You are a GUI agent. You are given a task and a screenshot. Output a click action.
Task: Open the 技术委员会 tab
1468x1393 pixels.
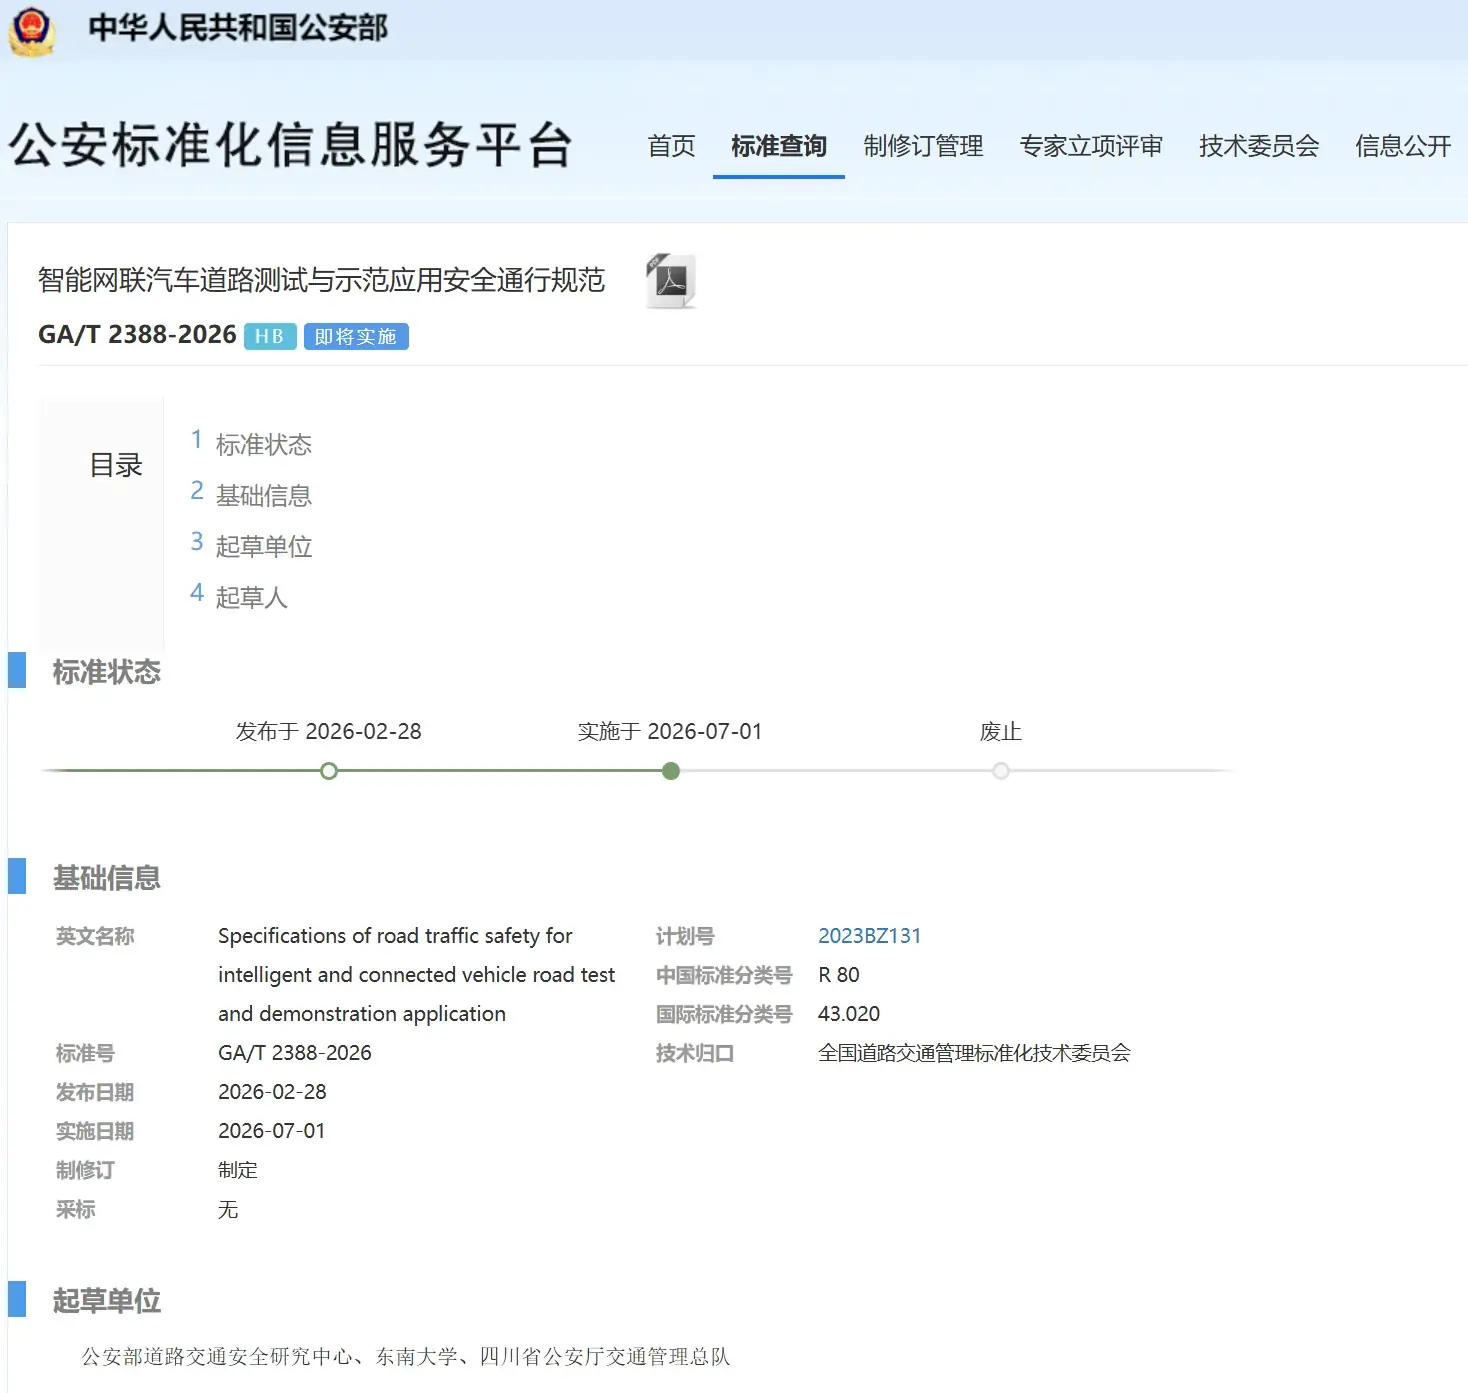[x=1259, y=146]
